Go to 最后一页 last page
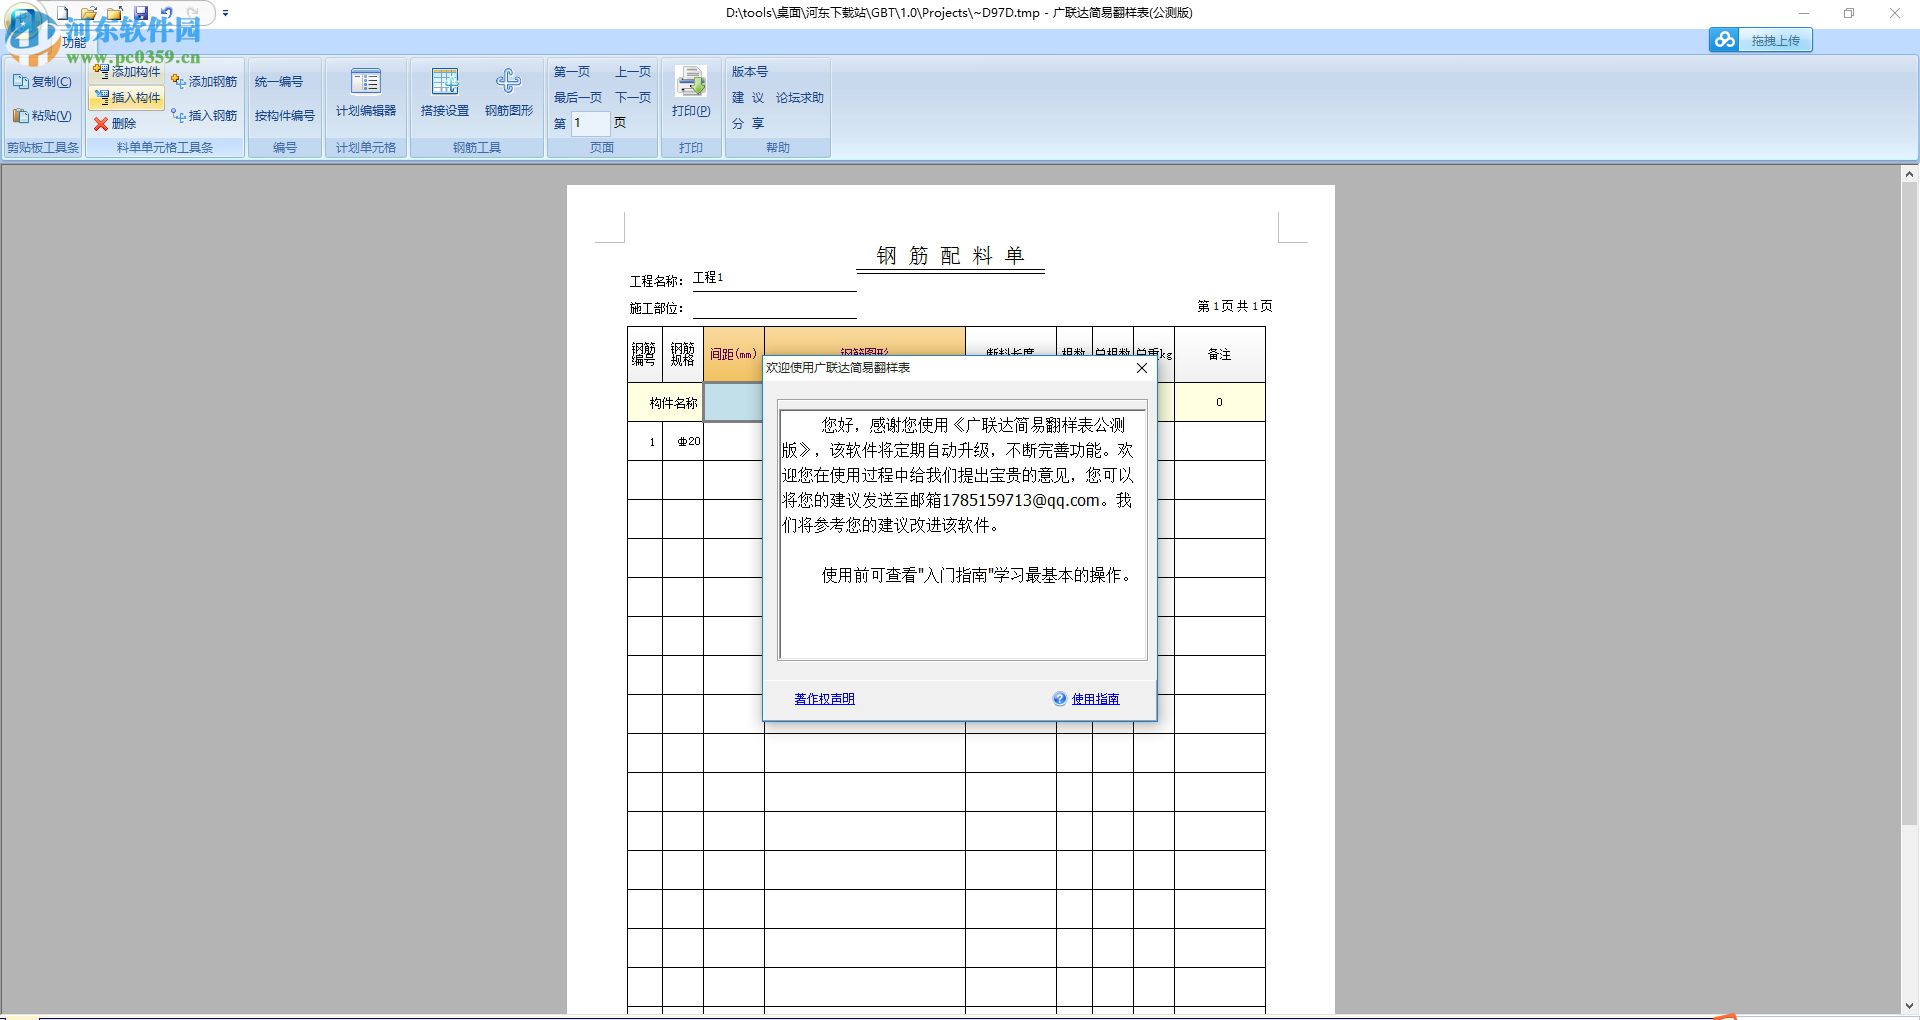This screenshot has width=1920, height=1020. pos(578,98)
